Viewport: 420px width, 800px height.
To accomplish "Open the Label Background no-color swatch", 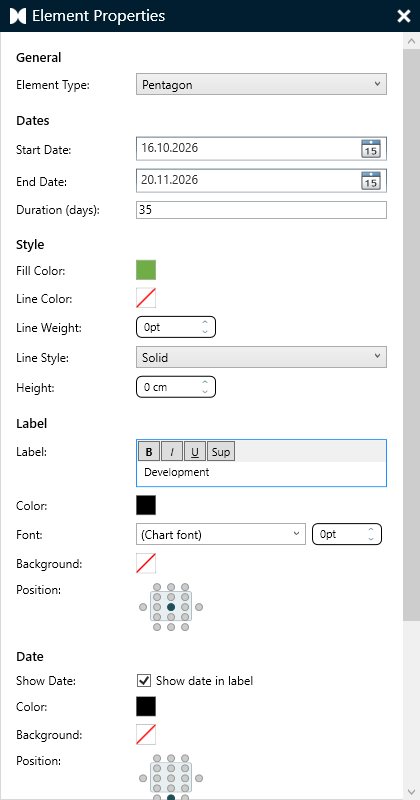I will (146, 563).
